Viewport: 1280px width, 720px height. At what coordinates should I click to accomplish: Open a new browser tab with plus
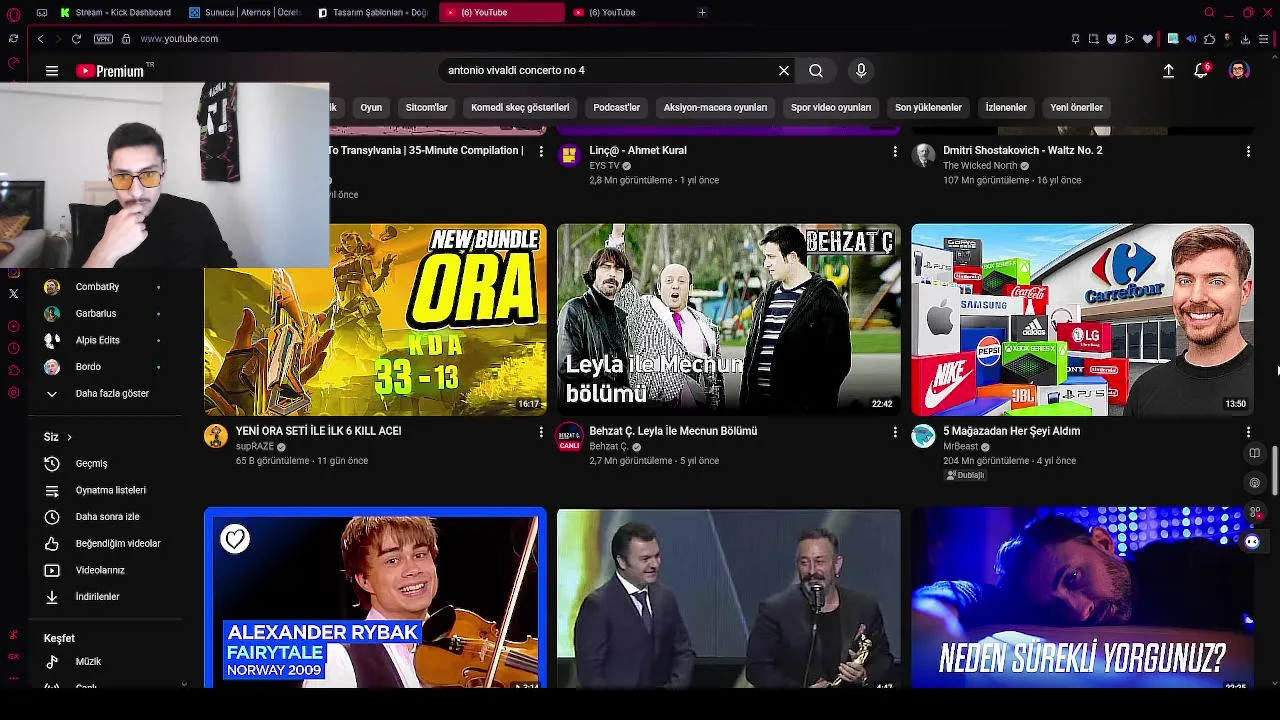(x=702, y=12)
